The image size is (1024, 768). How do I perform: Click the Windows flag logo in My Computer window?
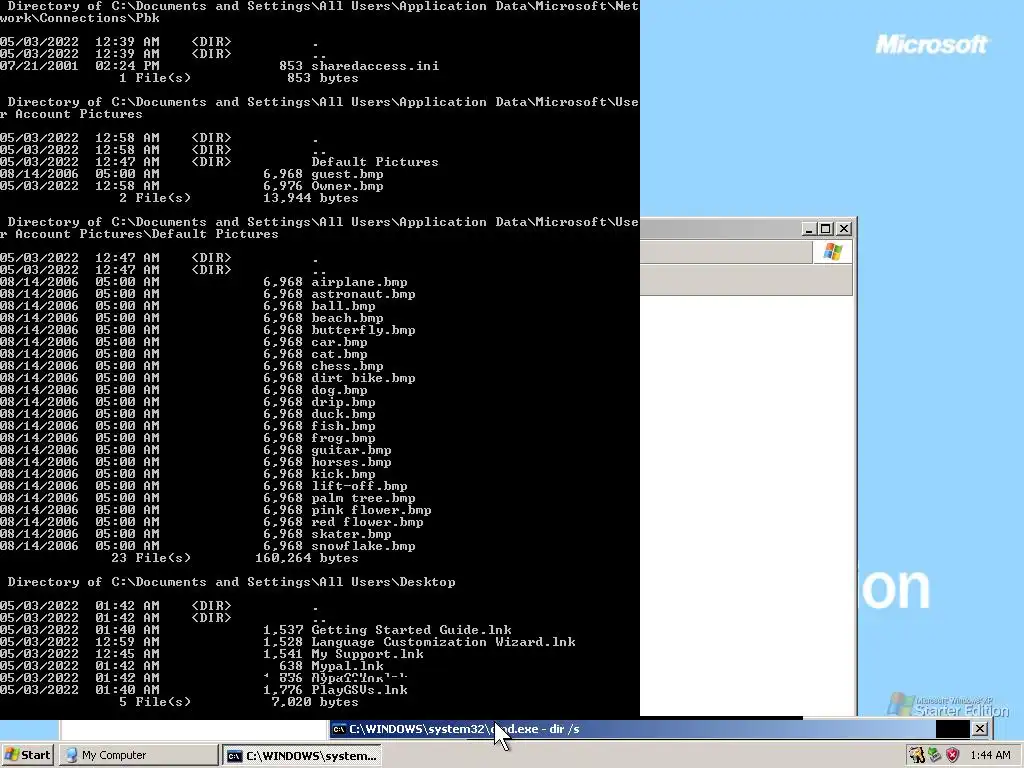tap(833, 251)
